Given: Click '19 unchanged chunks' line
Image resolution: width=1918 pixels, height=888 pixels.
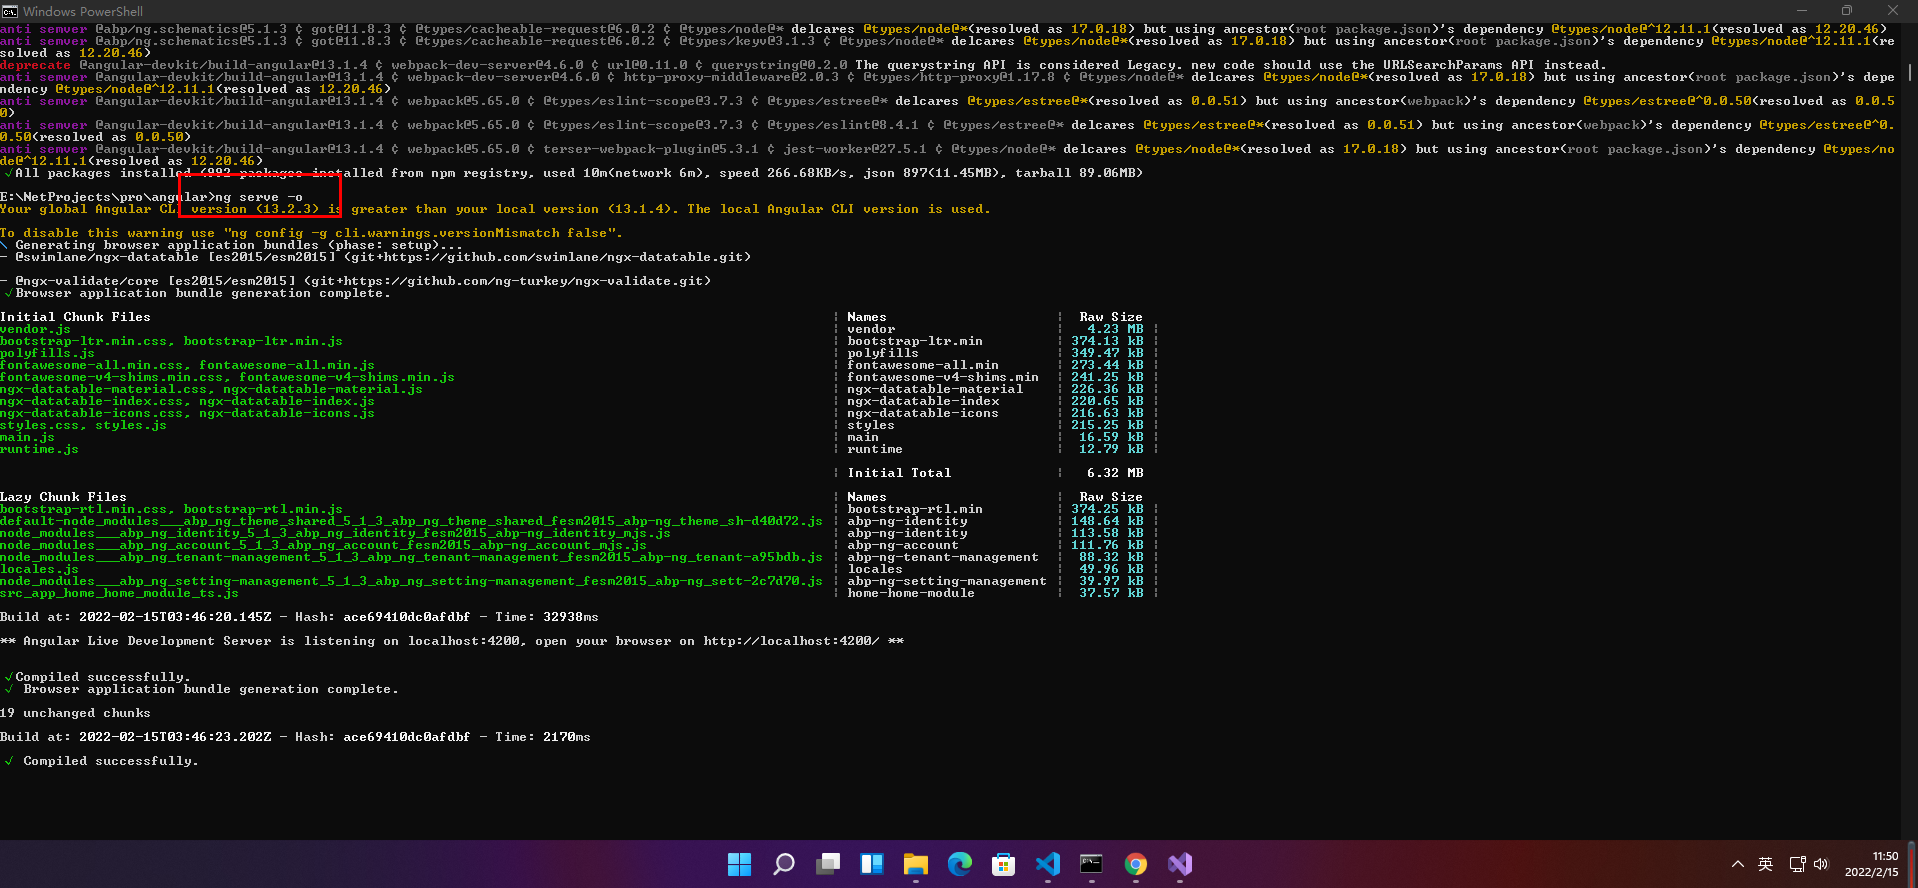Looking at the screenshot, I should [75, 713].
